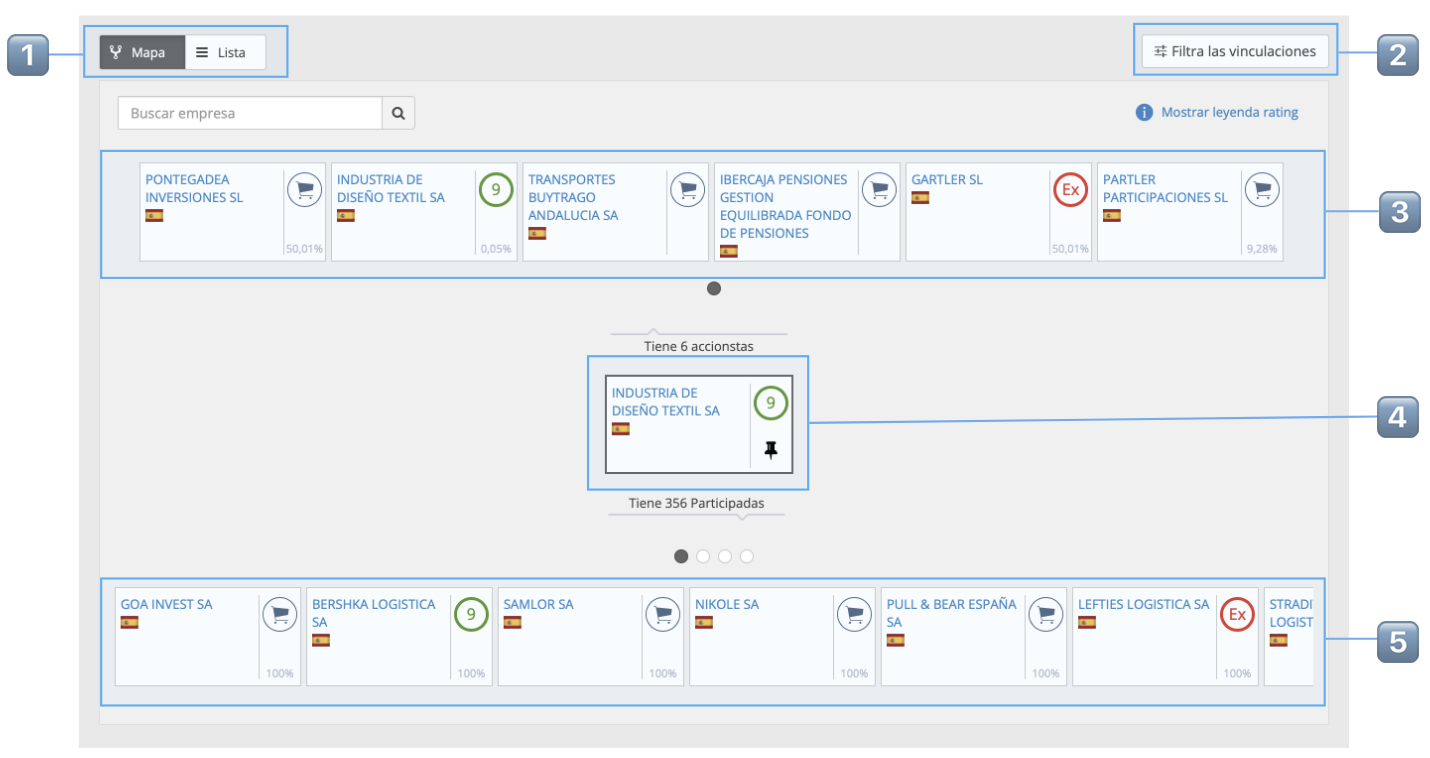Image resolution: width=1430 pixels, height=758 pixels.
Task: Click the Spain flag on PONTEGADEA INVERSIONES SL
Action: point(154,215)
